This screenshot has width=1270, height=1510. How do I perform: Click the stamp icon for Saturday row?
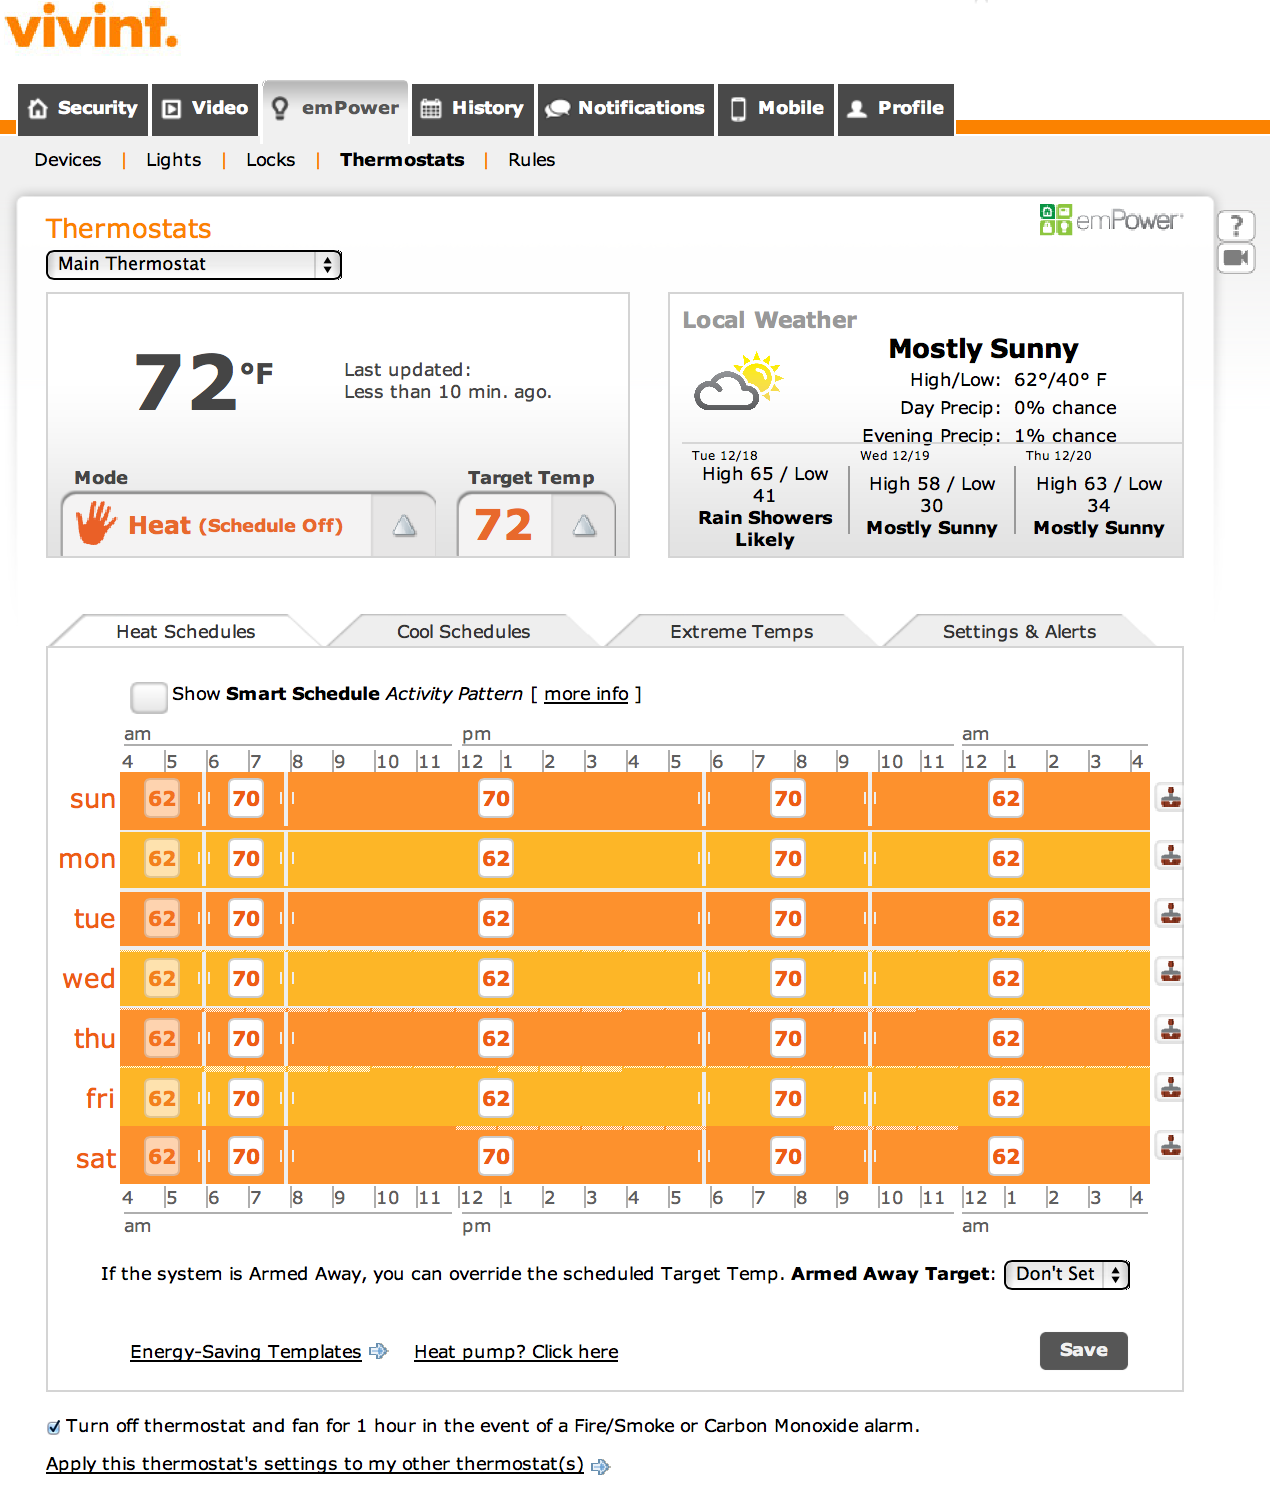[x=1170, y=1145]
